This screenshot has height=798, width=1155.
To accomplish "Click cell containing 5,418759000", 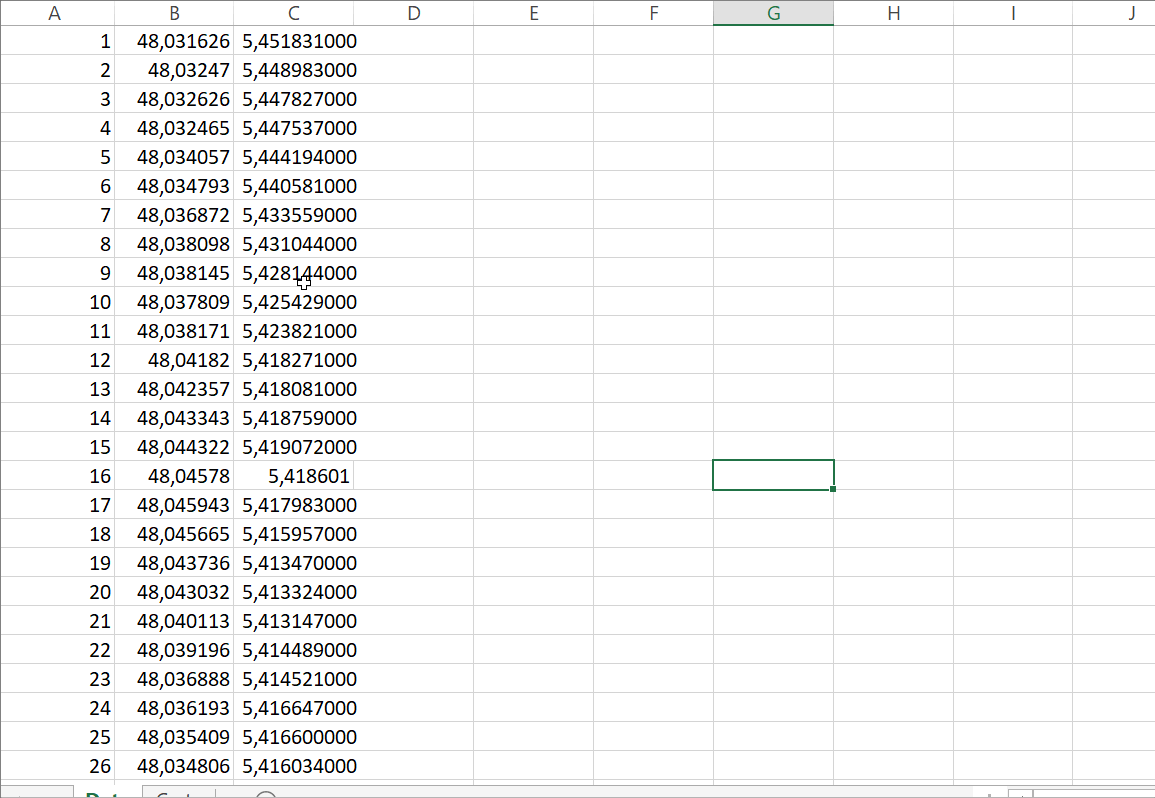I will (x=294, y=418).
